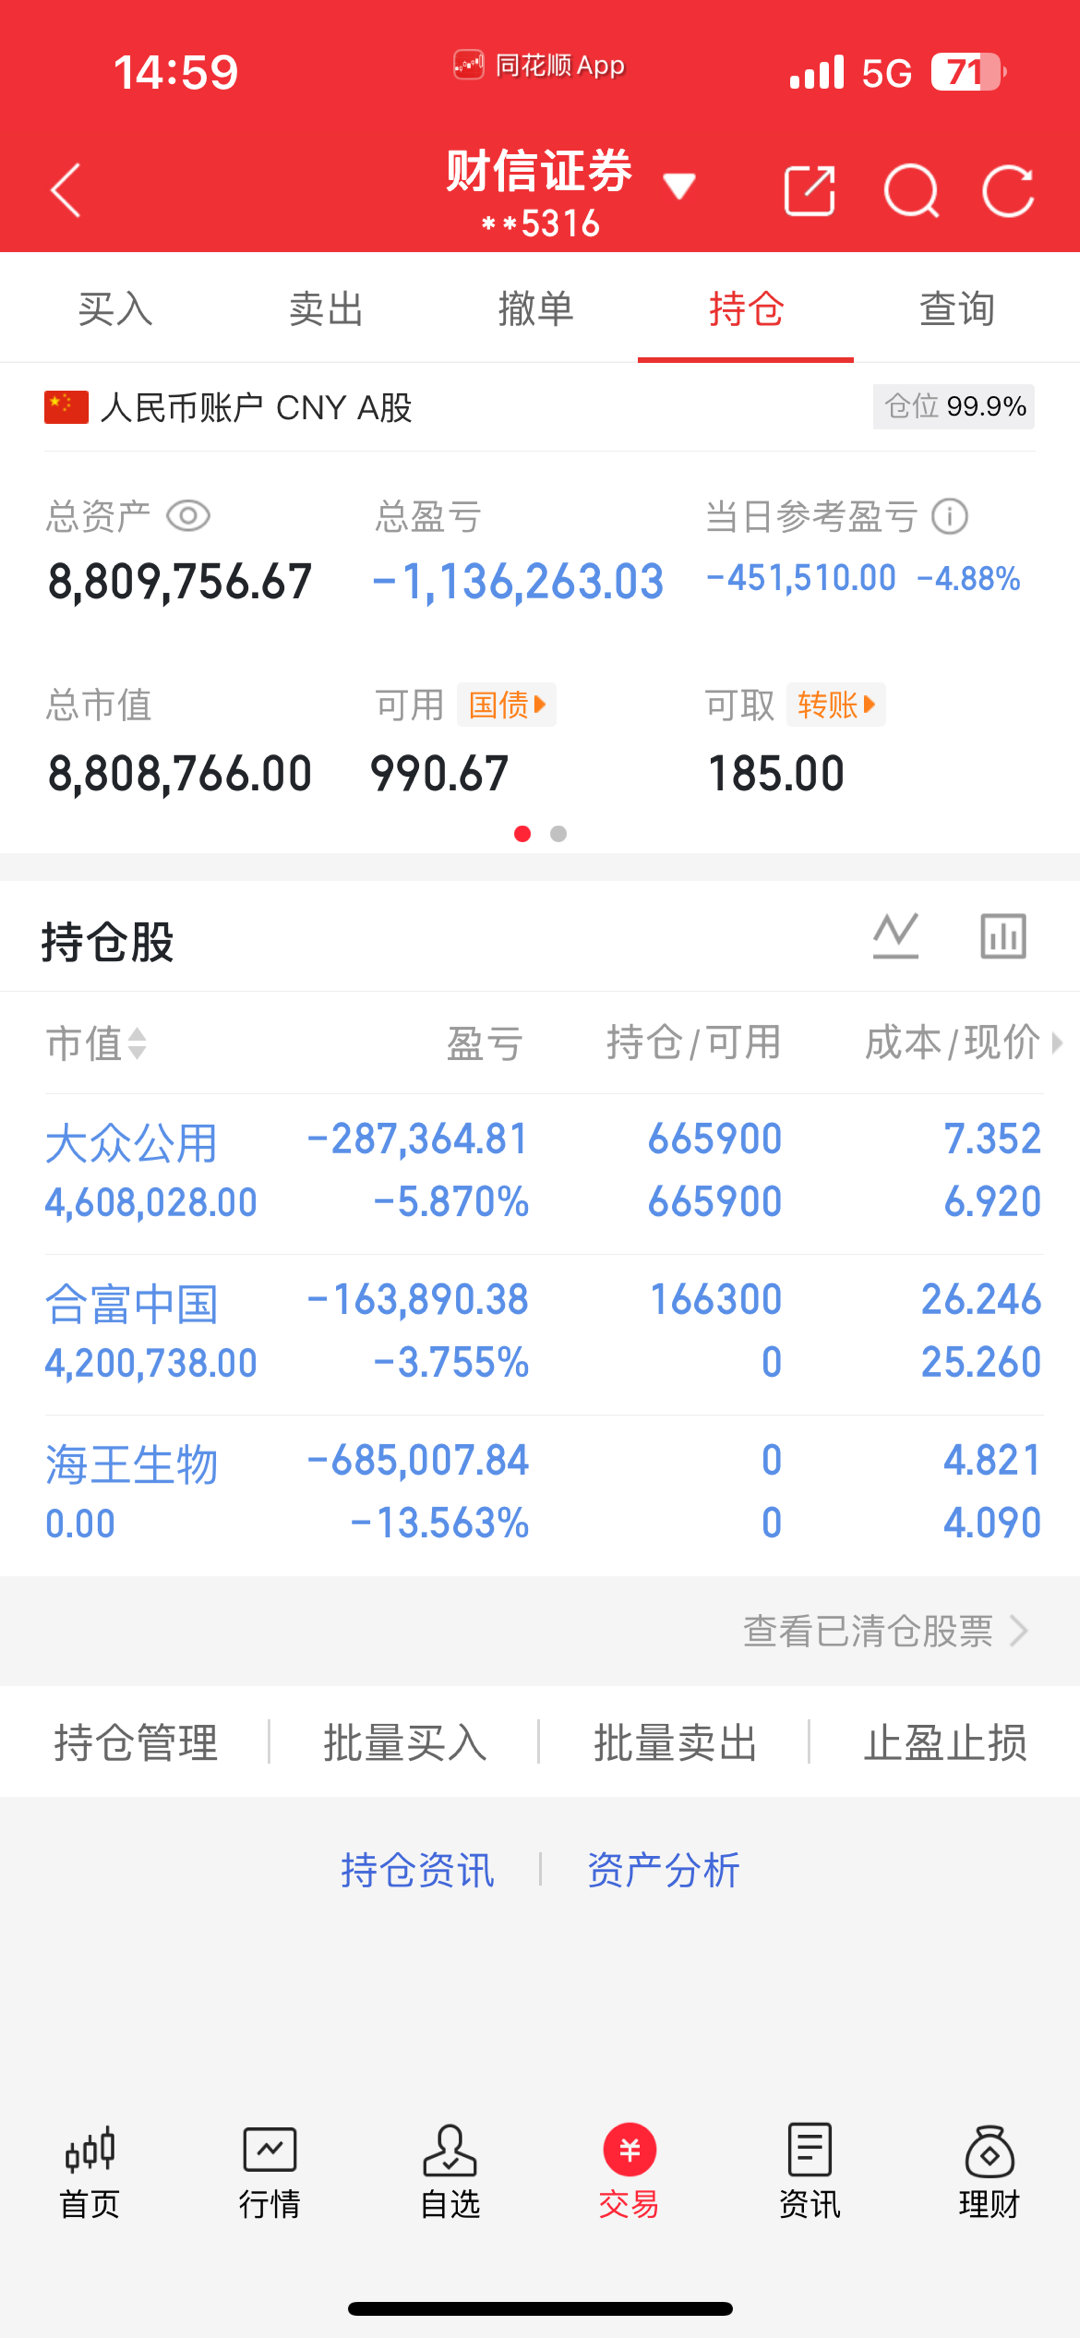Toggle sort by 市值 arrows
Image resolution: width=1080 pixels, height=2338 pixels.
(137, 1044)
